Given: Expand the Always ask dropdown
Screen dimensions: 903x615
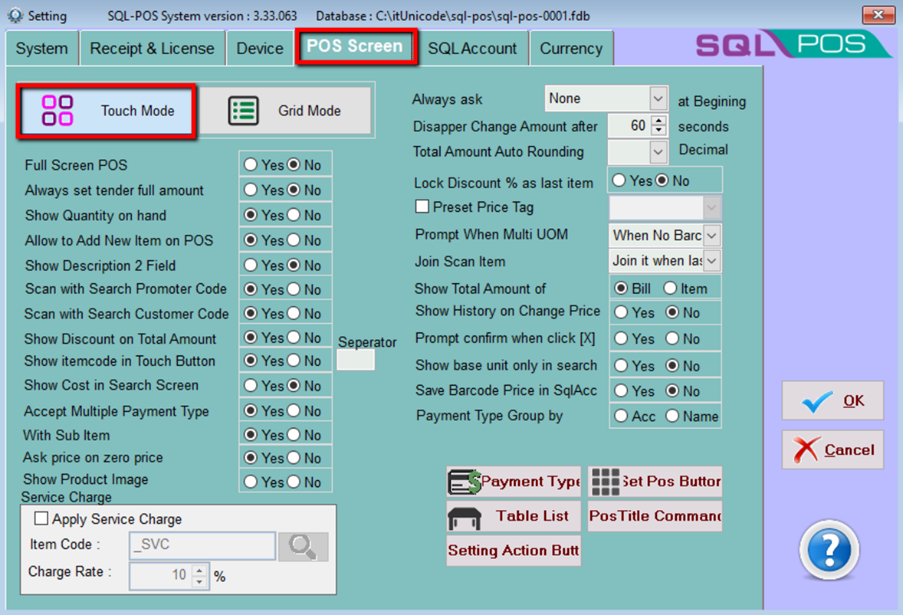Looking at the screenshot, I should pos(657,99).
